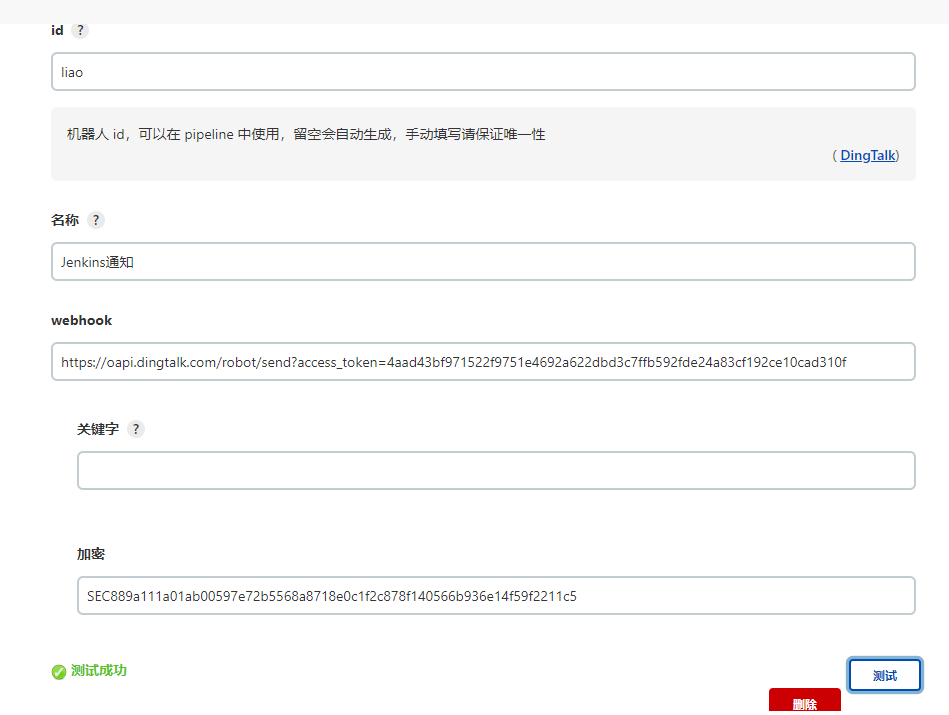Click the red 删除 button
Viewport: 949px width, 715px height.
click(804, 701)
